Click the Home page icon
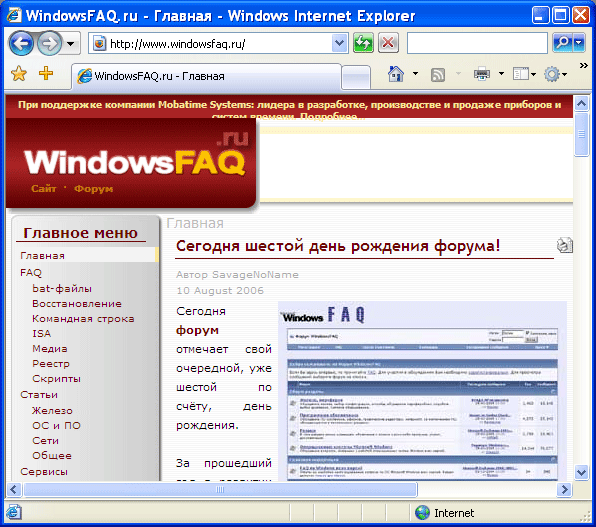Viewport: 596px width, 527px height. tap(396, 74)
